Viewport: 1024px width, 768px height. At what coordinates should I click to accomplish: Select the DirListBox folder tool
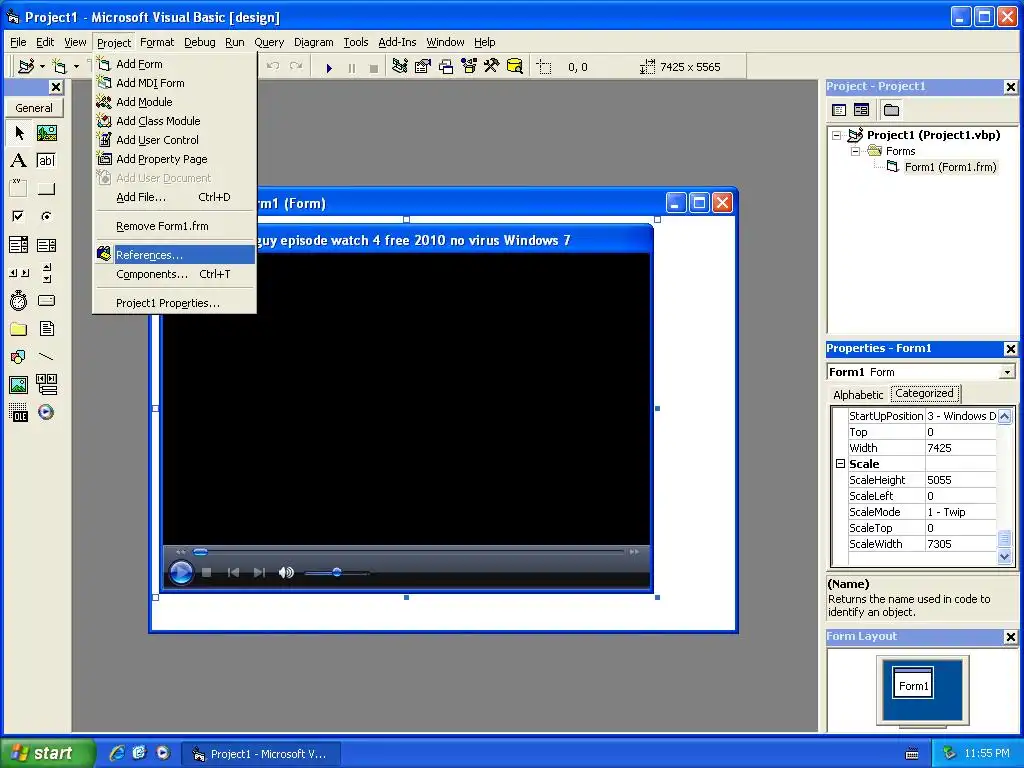[x=19, y=328]
